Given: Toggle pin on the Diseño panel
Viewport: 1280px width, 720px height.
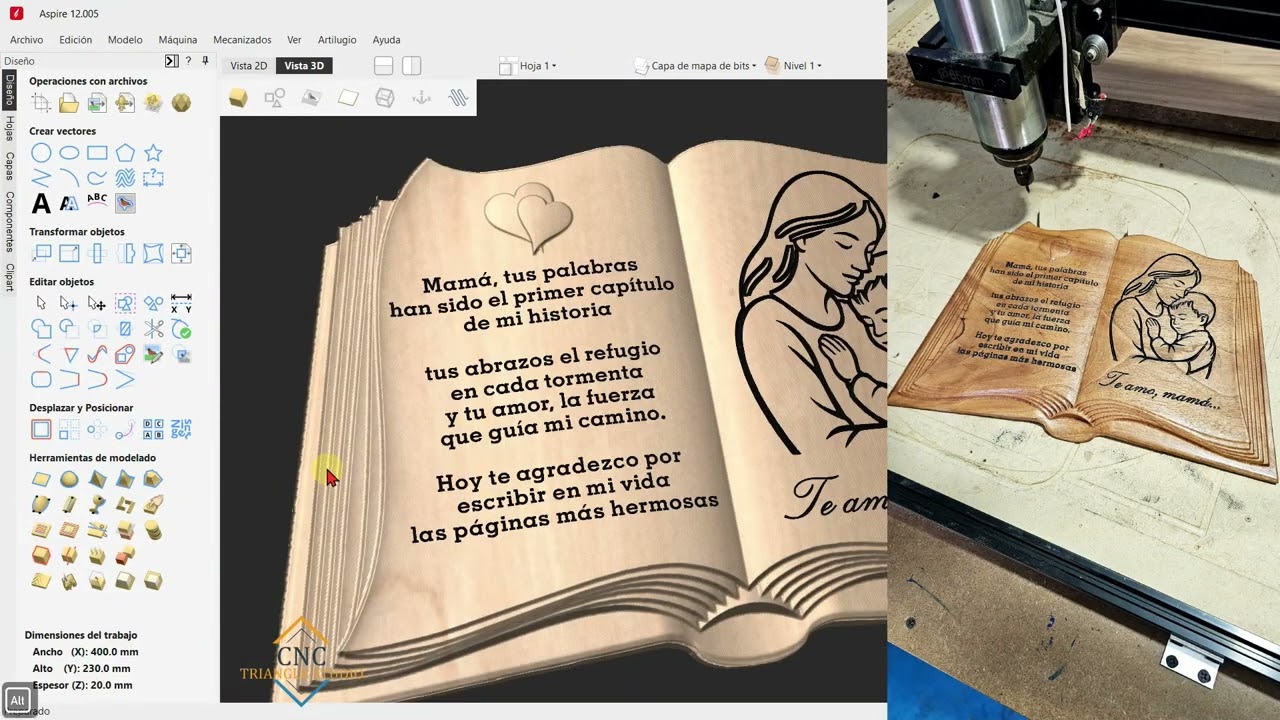Looking at the screenshot, I should (205, 61).
